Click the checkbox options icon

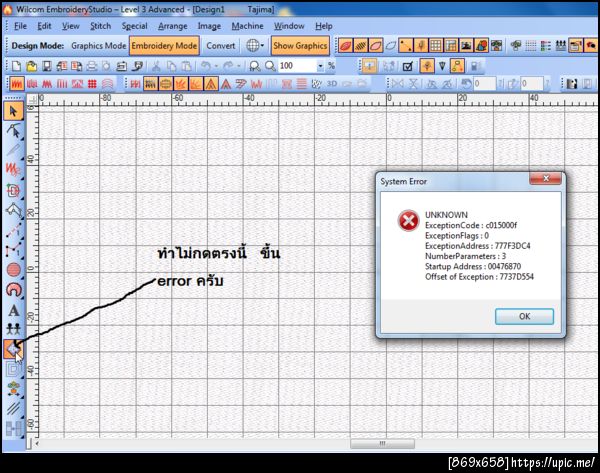tap(408, 67)
